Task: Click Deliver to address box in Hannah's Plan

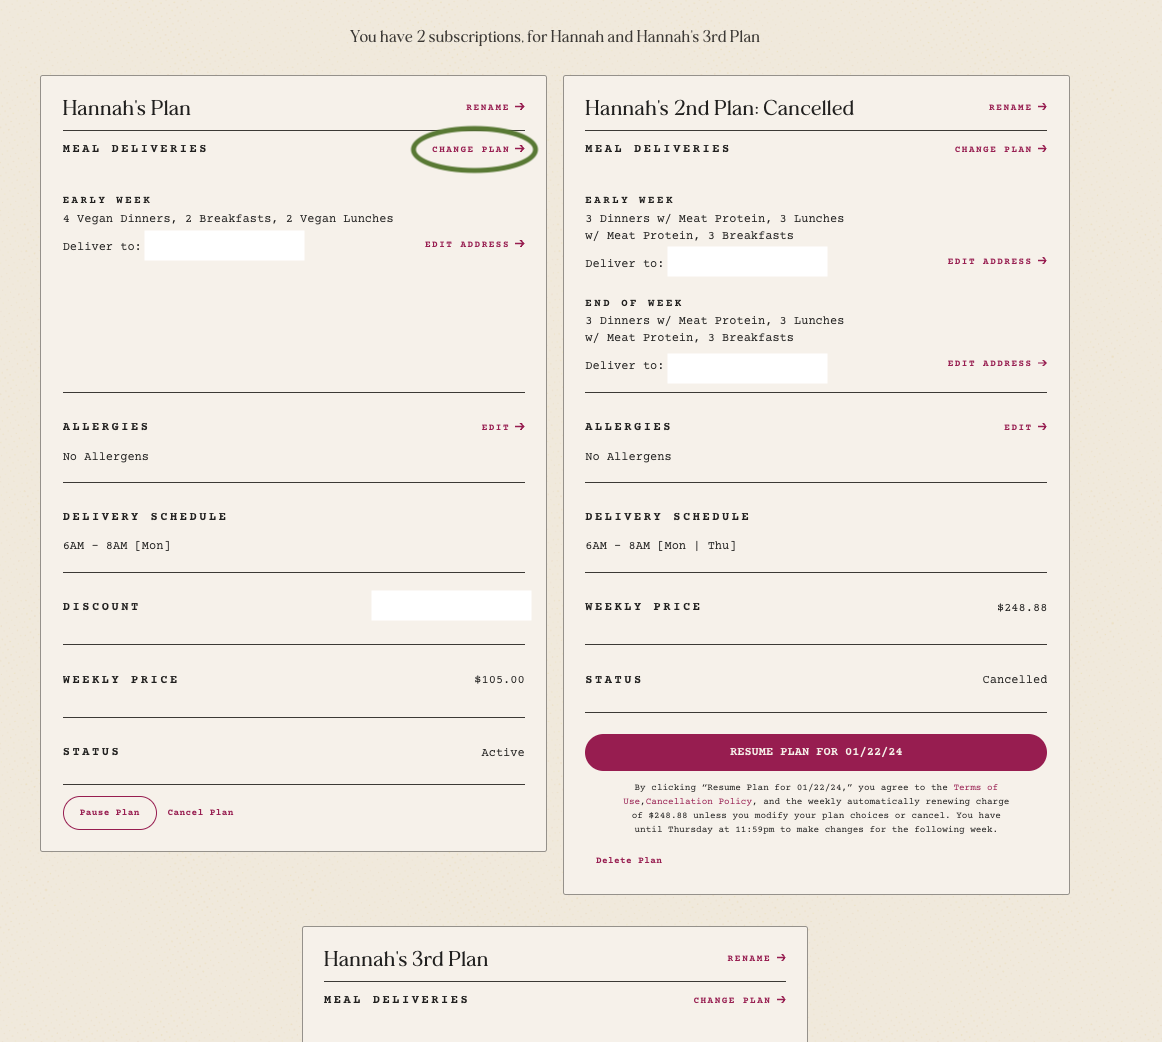Action: pos(225,245)
